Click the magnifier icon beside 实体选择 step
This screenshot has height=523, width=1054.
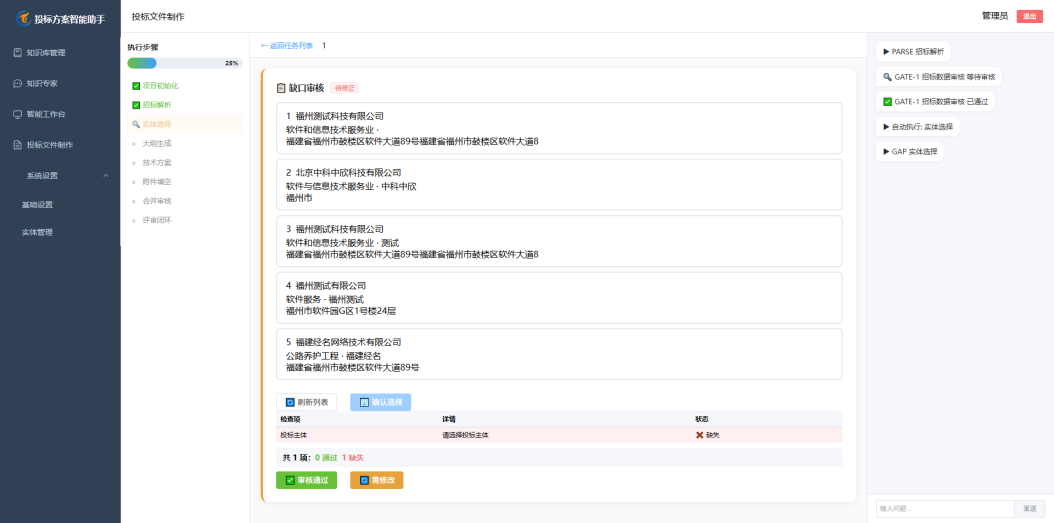pyautogui.click(x=136, y=124)
